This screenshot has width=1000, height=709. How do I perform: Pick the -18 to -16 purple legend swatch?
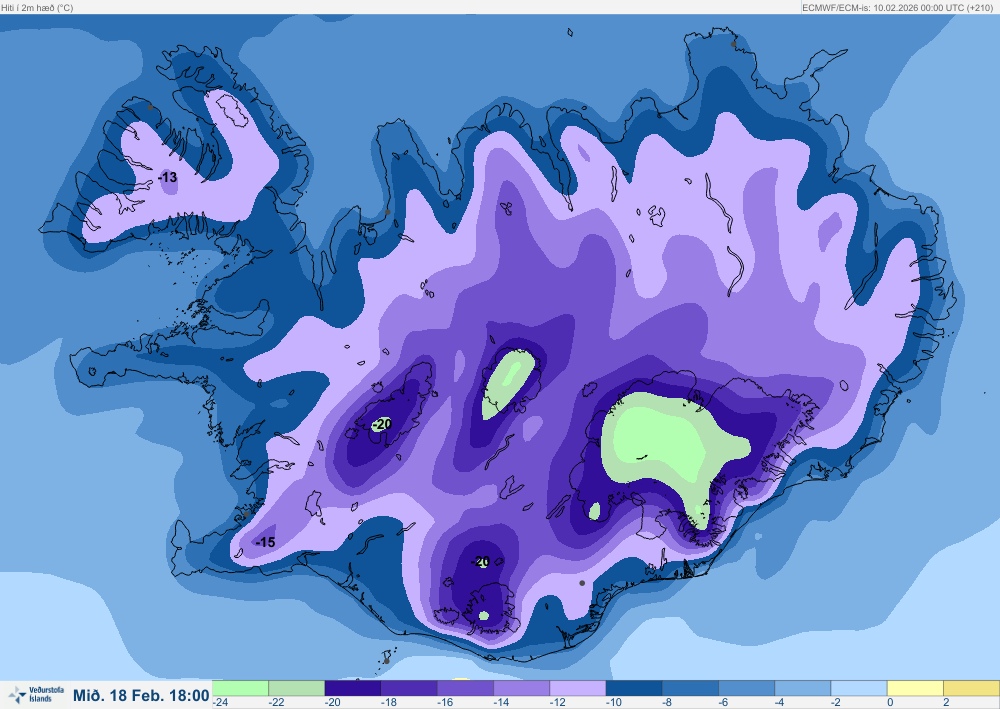point(409,689)
